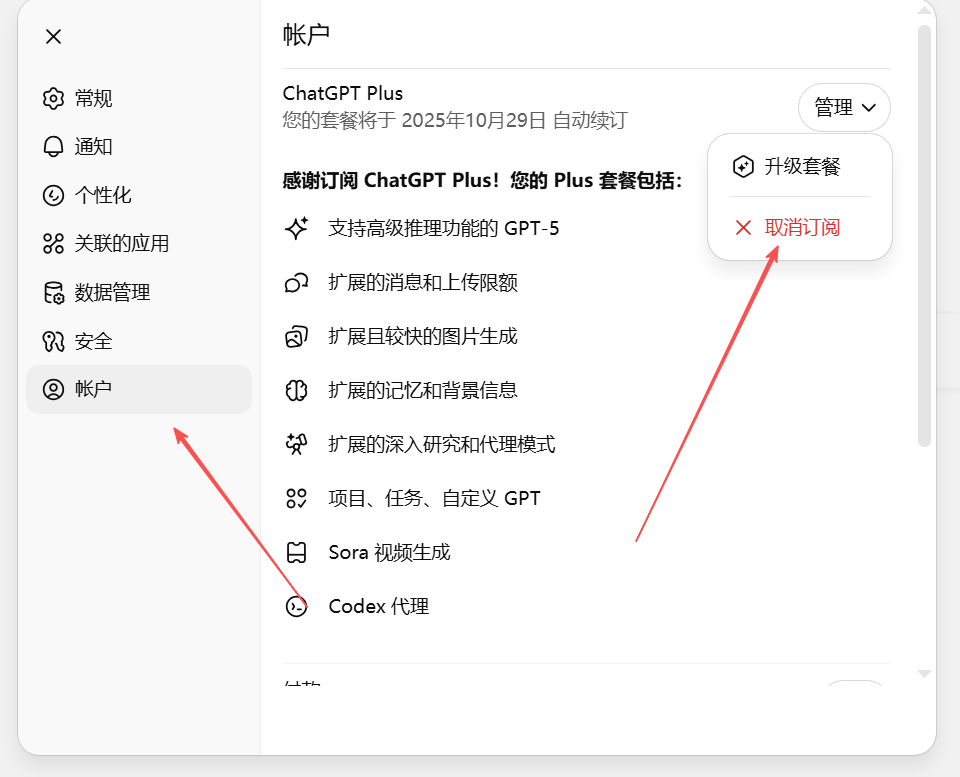Viewport: 960px width, 777px height.
Task: Click the scrollbar down arrow
Action: 924,674
